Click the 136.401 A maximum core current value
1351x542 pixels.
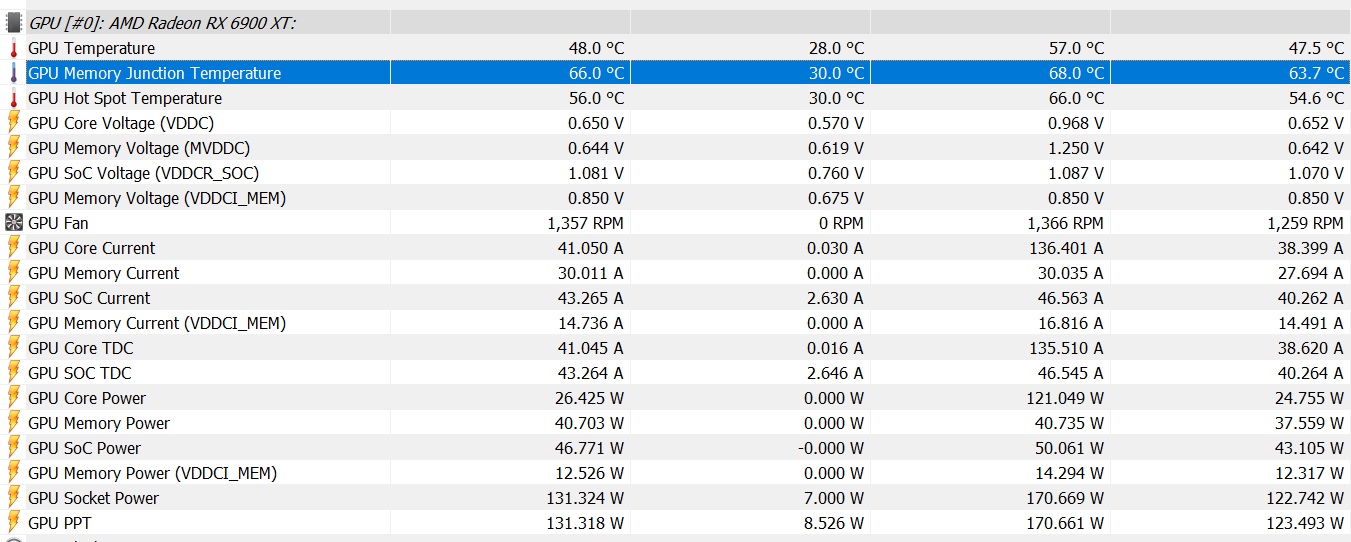(1067, 248)
